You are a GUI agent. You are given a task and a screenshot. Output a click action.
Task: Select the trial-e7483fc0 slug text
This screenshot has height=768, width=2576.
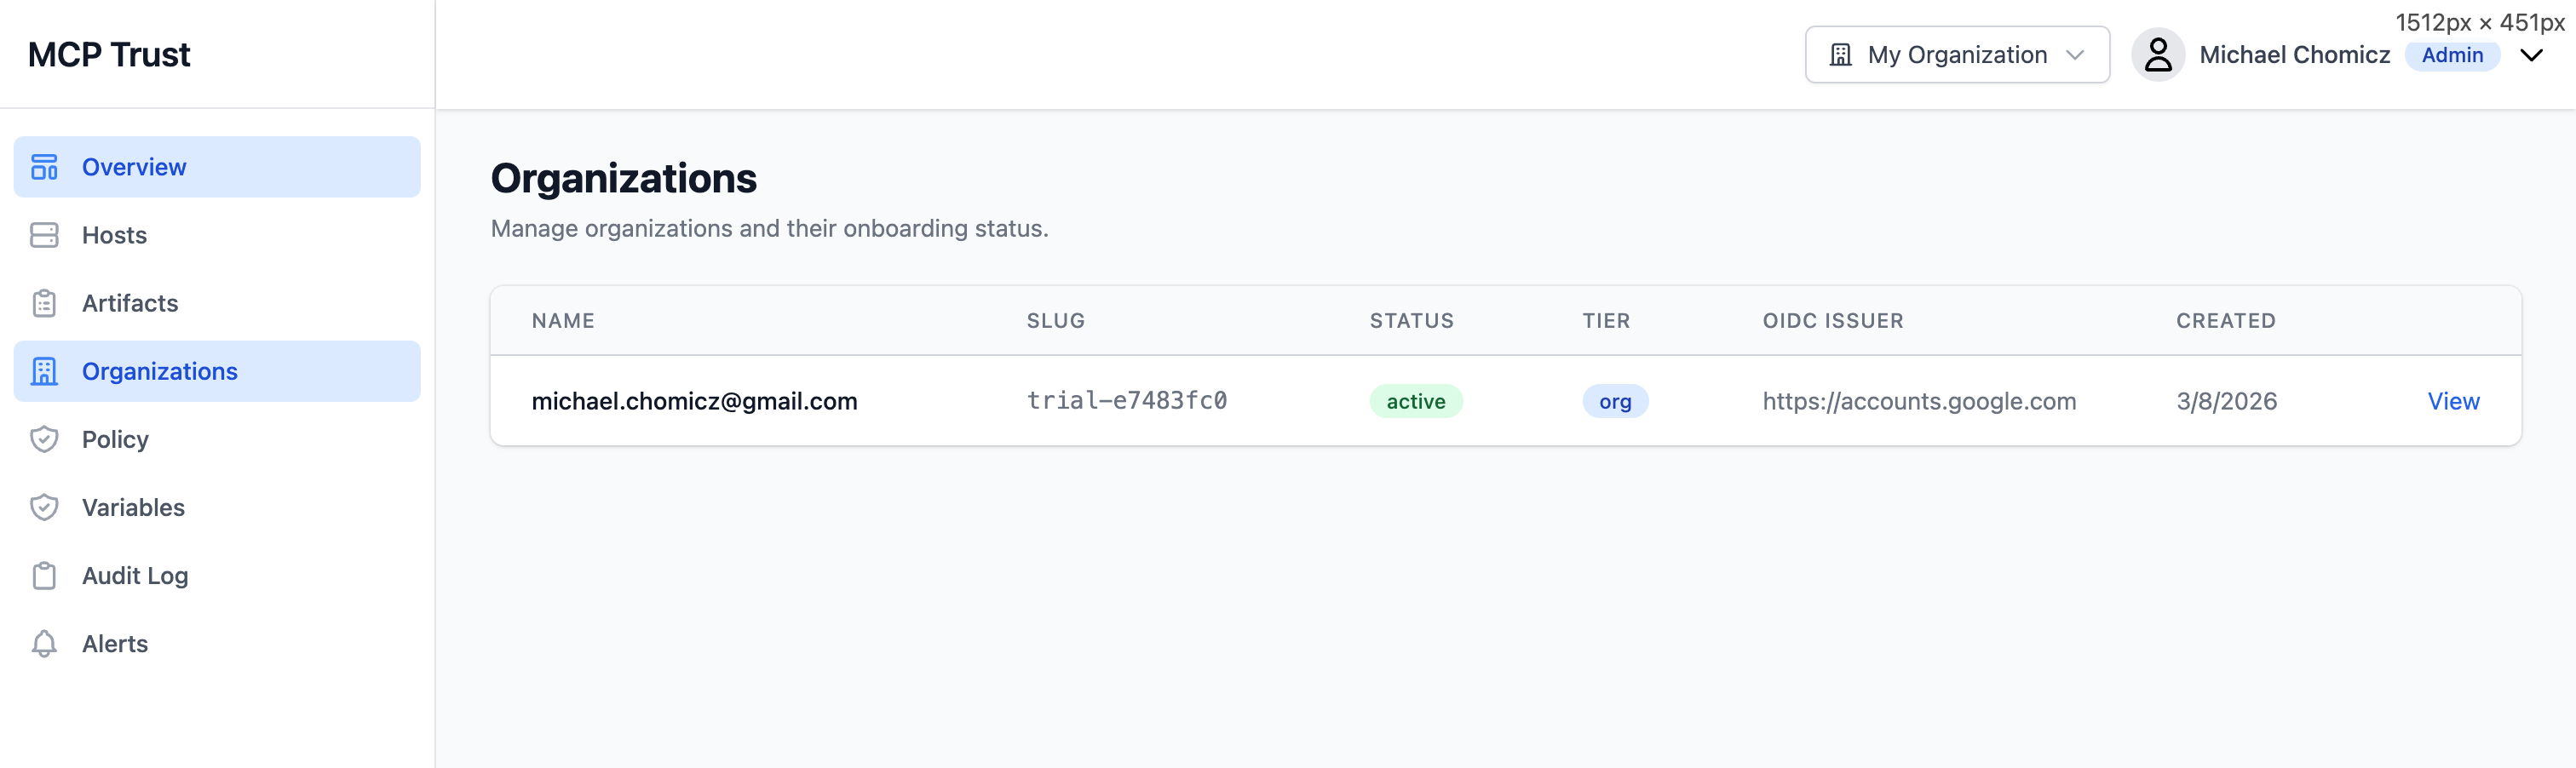click(1126, 401)
